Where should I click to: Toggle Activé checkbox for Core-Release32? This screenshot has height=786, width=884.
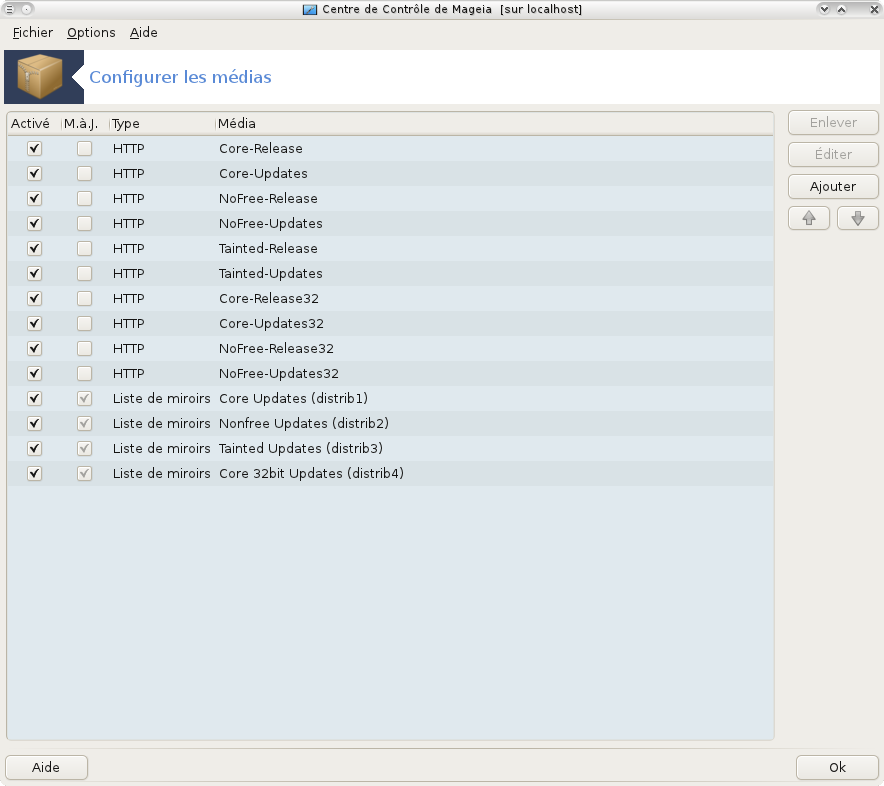tap(34, 298)
